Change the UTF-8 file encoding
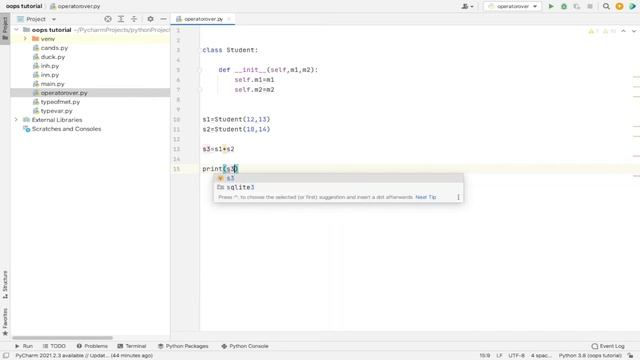640x360 pixels. (516, 356)
